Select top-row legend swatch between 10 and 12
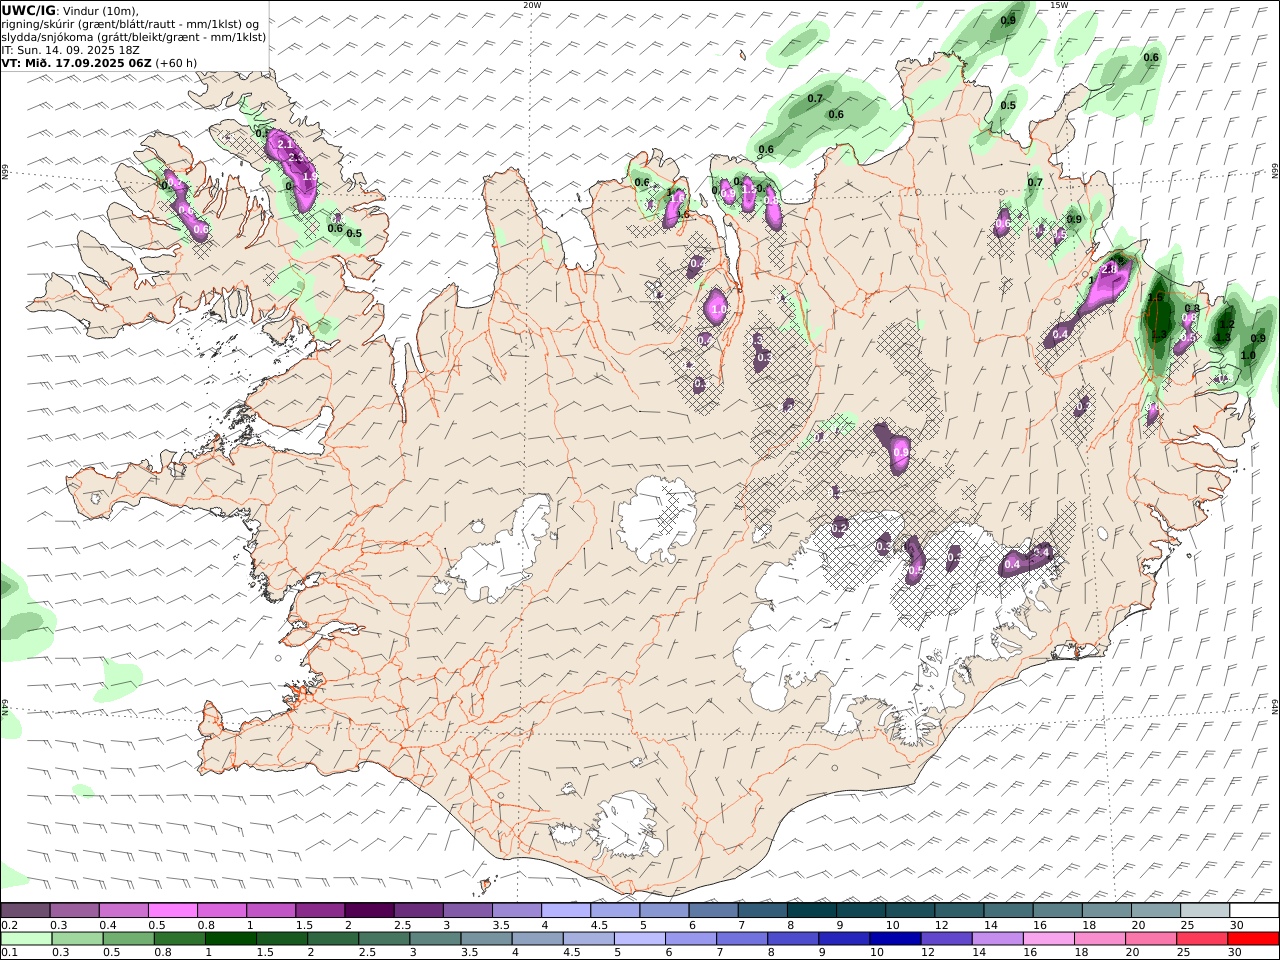 (910, 910)
